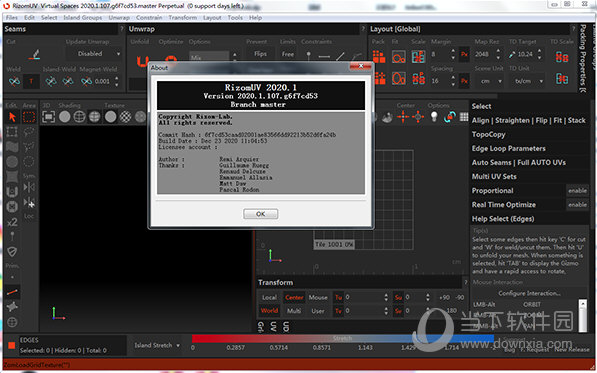Open the Edit menu

[29, 18]
